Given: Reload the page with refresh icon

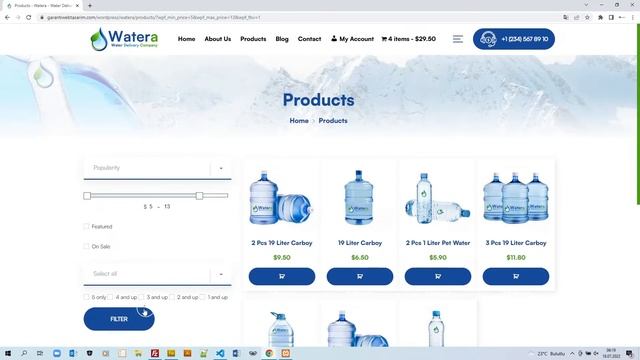Looking at the screenshot, I should 29,18.
